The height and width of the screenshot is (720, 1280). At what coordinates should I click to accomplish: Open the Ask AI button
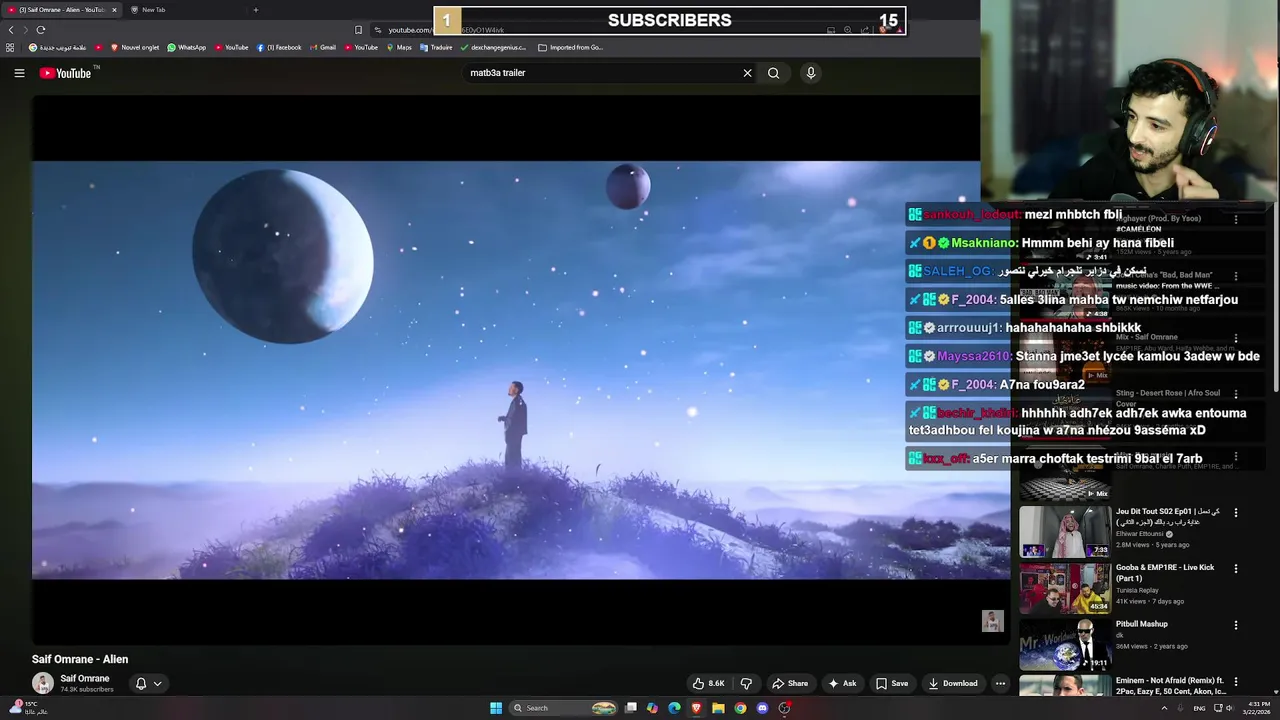(x=842, y=684)
